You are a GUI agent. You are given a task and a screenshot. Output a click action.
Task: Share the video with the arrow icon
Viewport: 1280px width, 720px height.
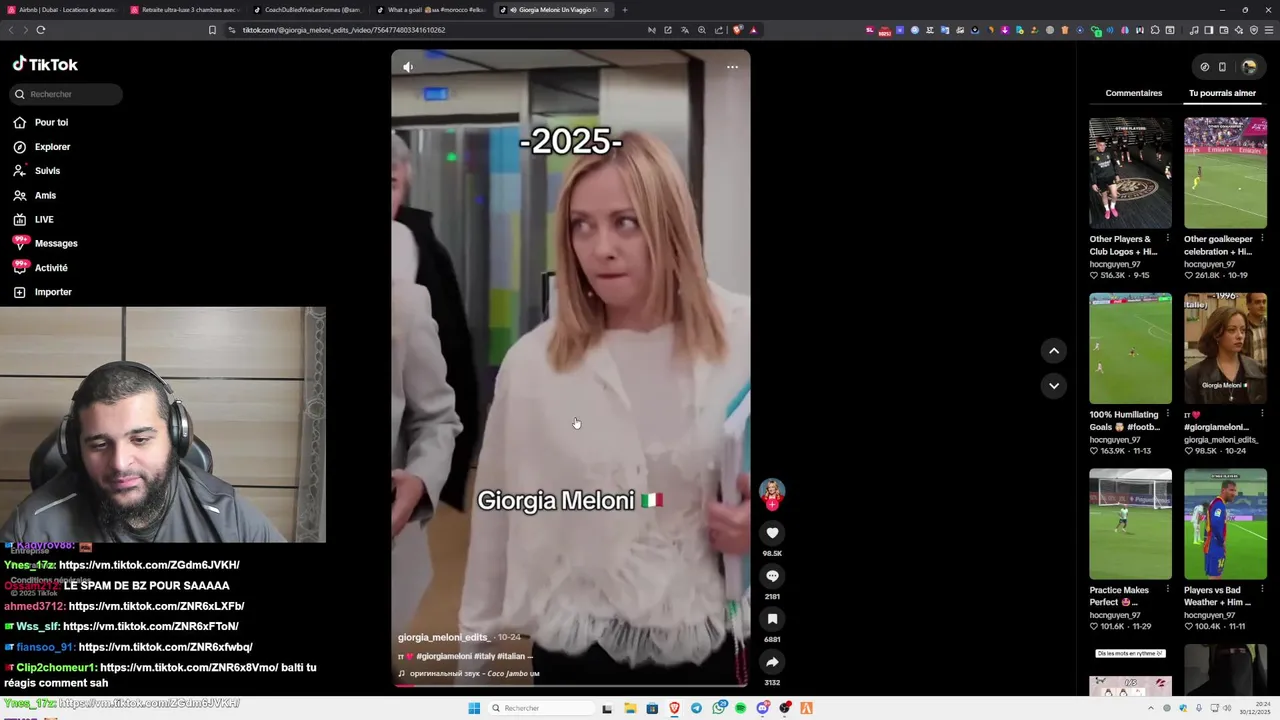click(x=772, y=662)
